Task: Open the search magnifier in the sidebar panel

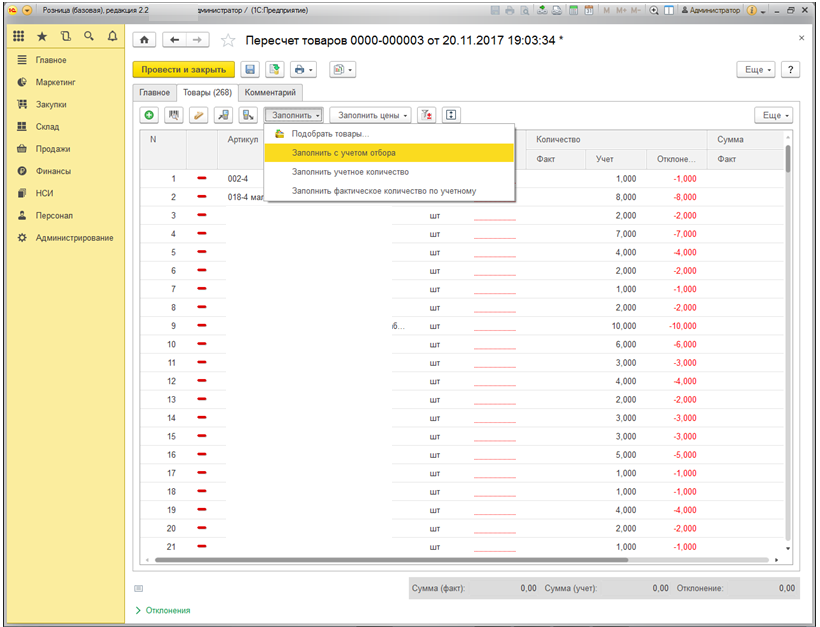Action: (89, 36)
